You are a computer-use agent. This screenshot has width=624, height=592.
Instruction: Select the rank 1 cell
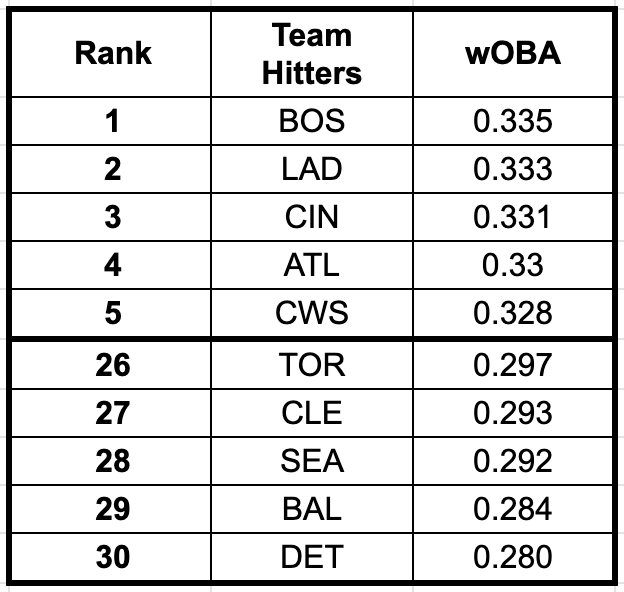112,122
